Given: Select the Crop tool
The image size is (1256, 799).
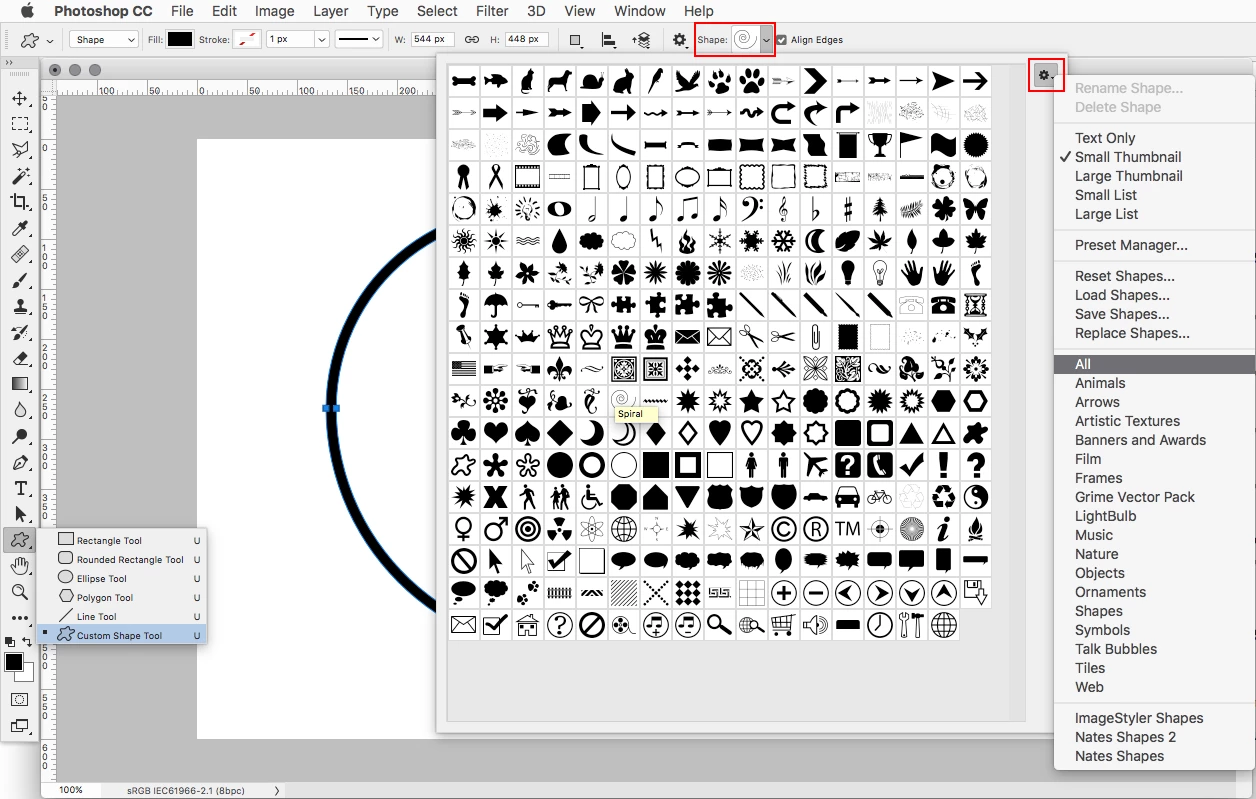Looking at the screenshot, I should [x=20, y=202].
